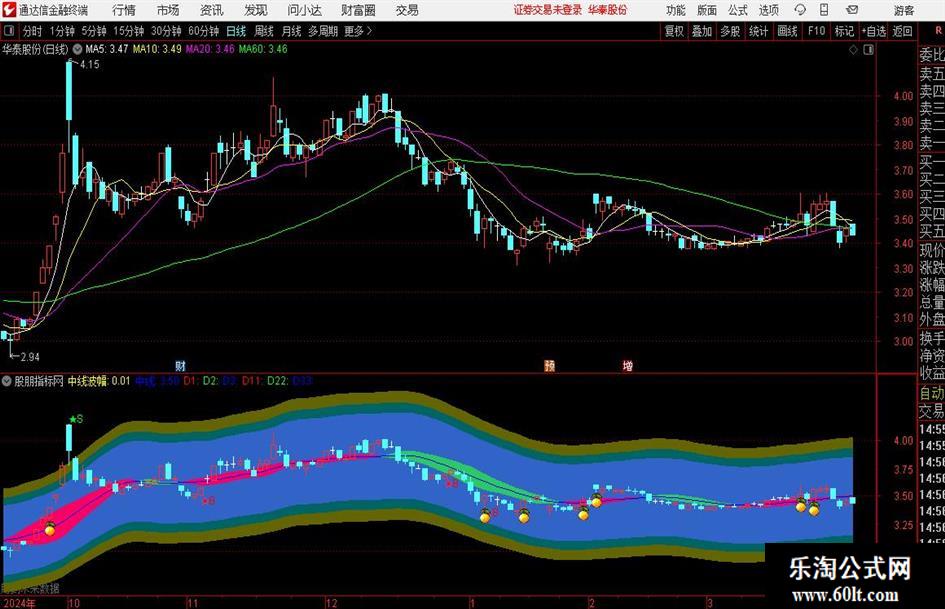Select the 30分钟 period
Image resolution: width=945 pixels, height=609 pixels.
[166, 31]
